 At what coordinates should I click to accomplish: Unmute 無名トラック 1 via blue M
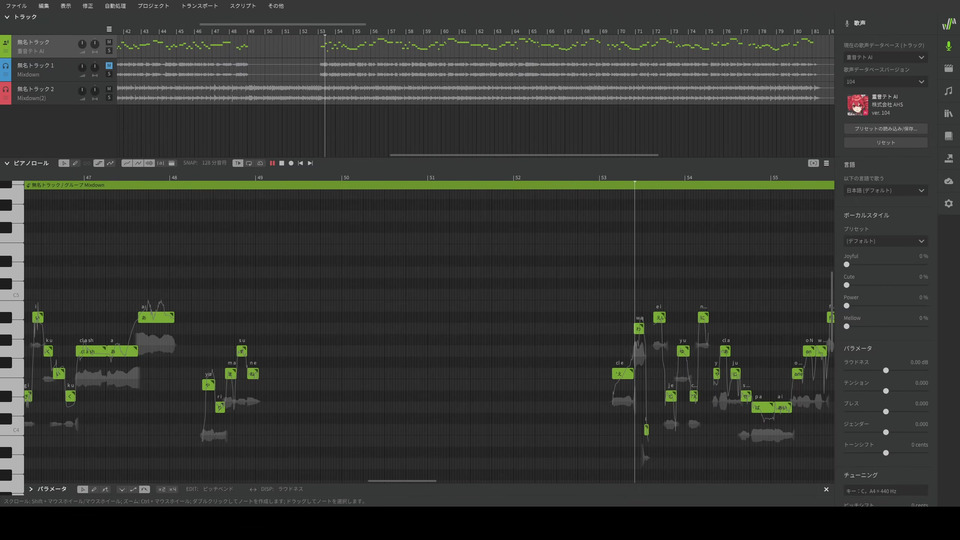pyautogui.click(x=109, y=65)
